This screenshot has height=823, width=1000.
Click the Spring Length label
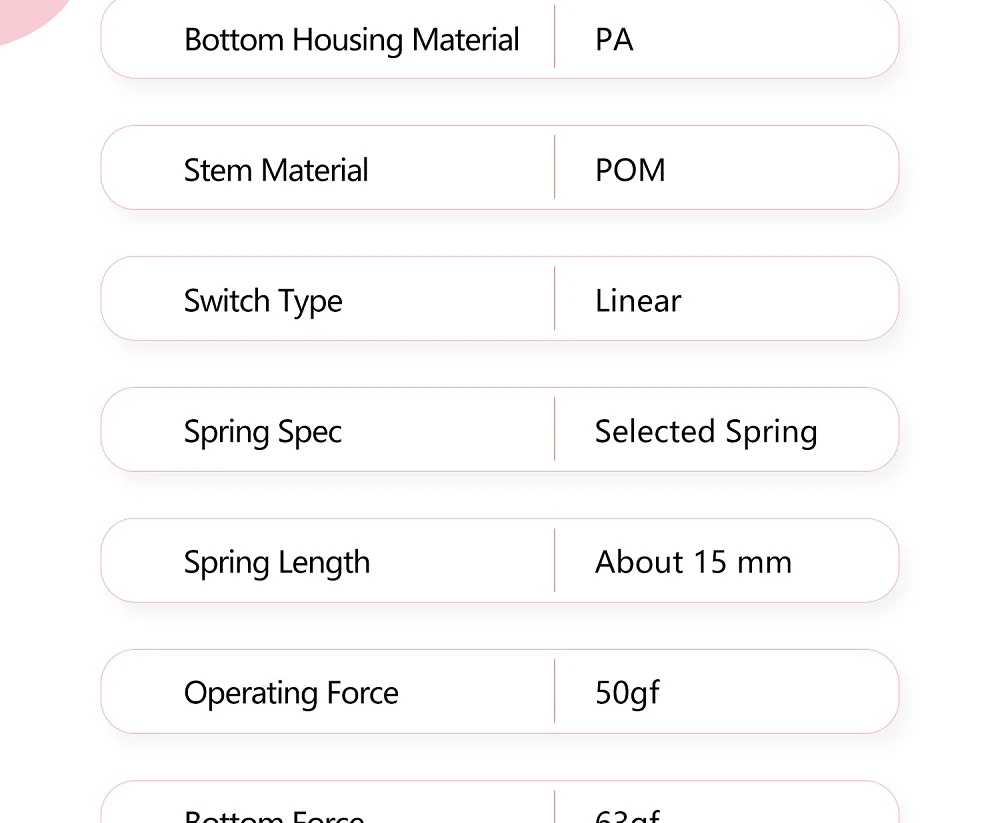coord(277,563)
